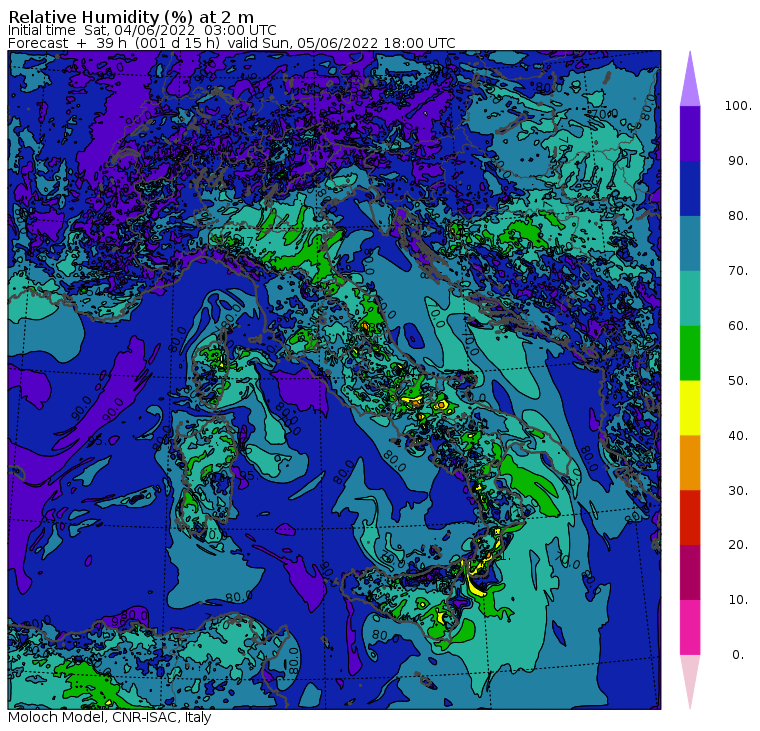Click the 'Relative Humidity (%) at 2 m' title
This screenshot has height=731, width=760.
tap(131, 17)
